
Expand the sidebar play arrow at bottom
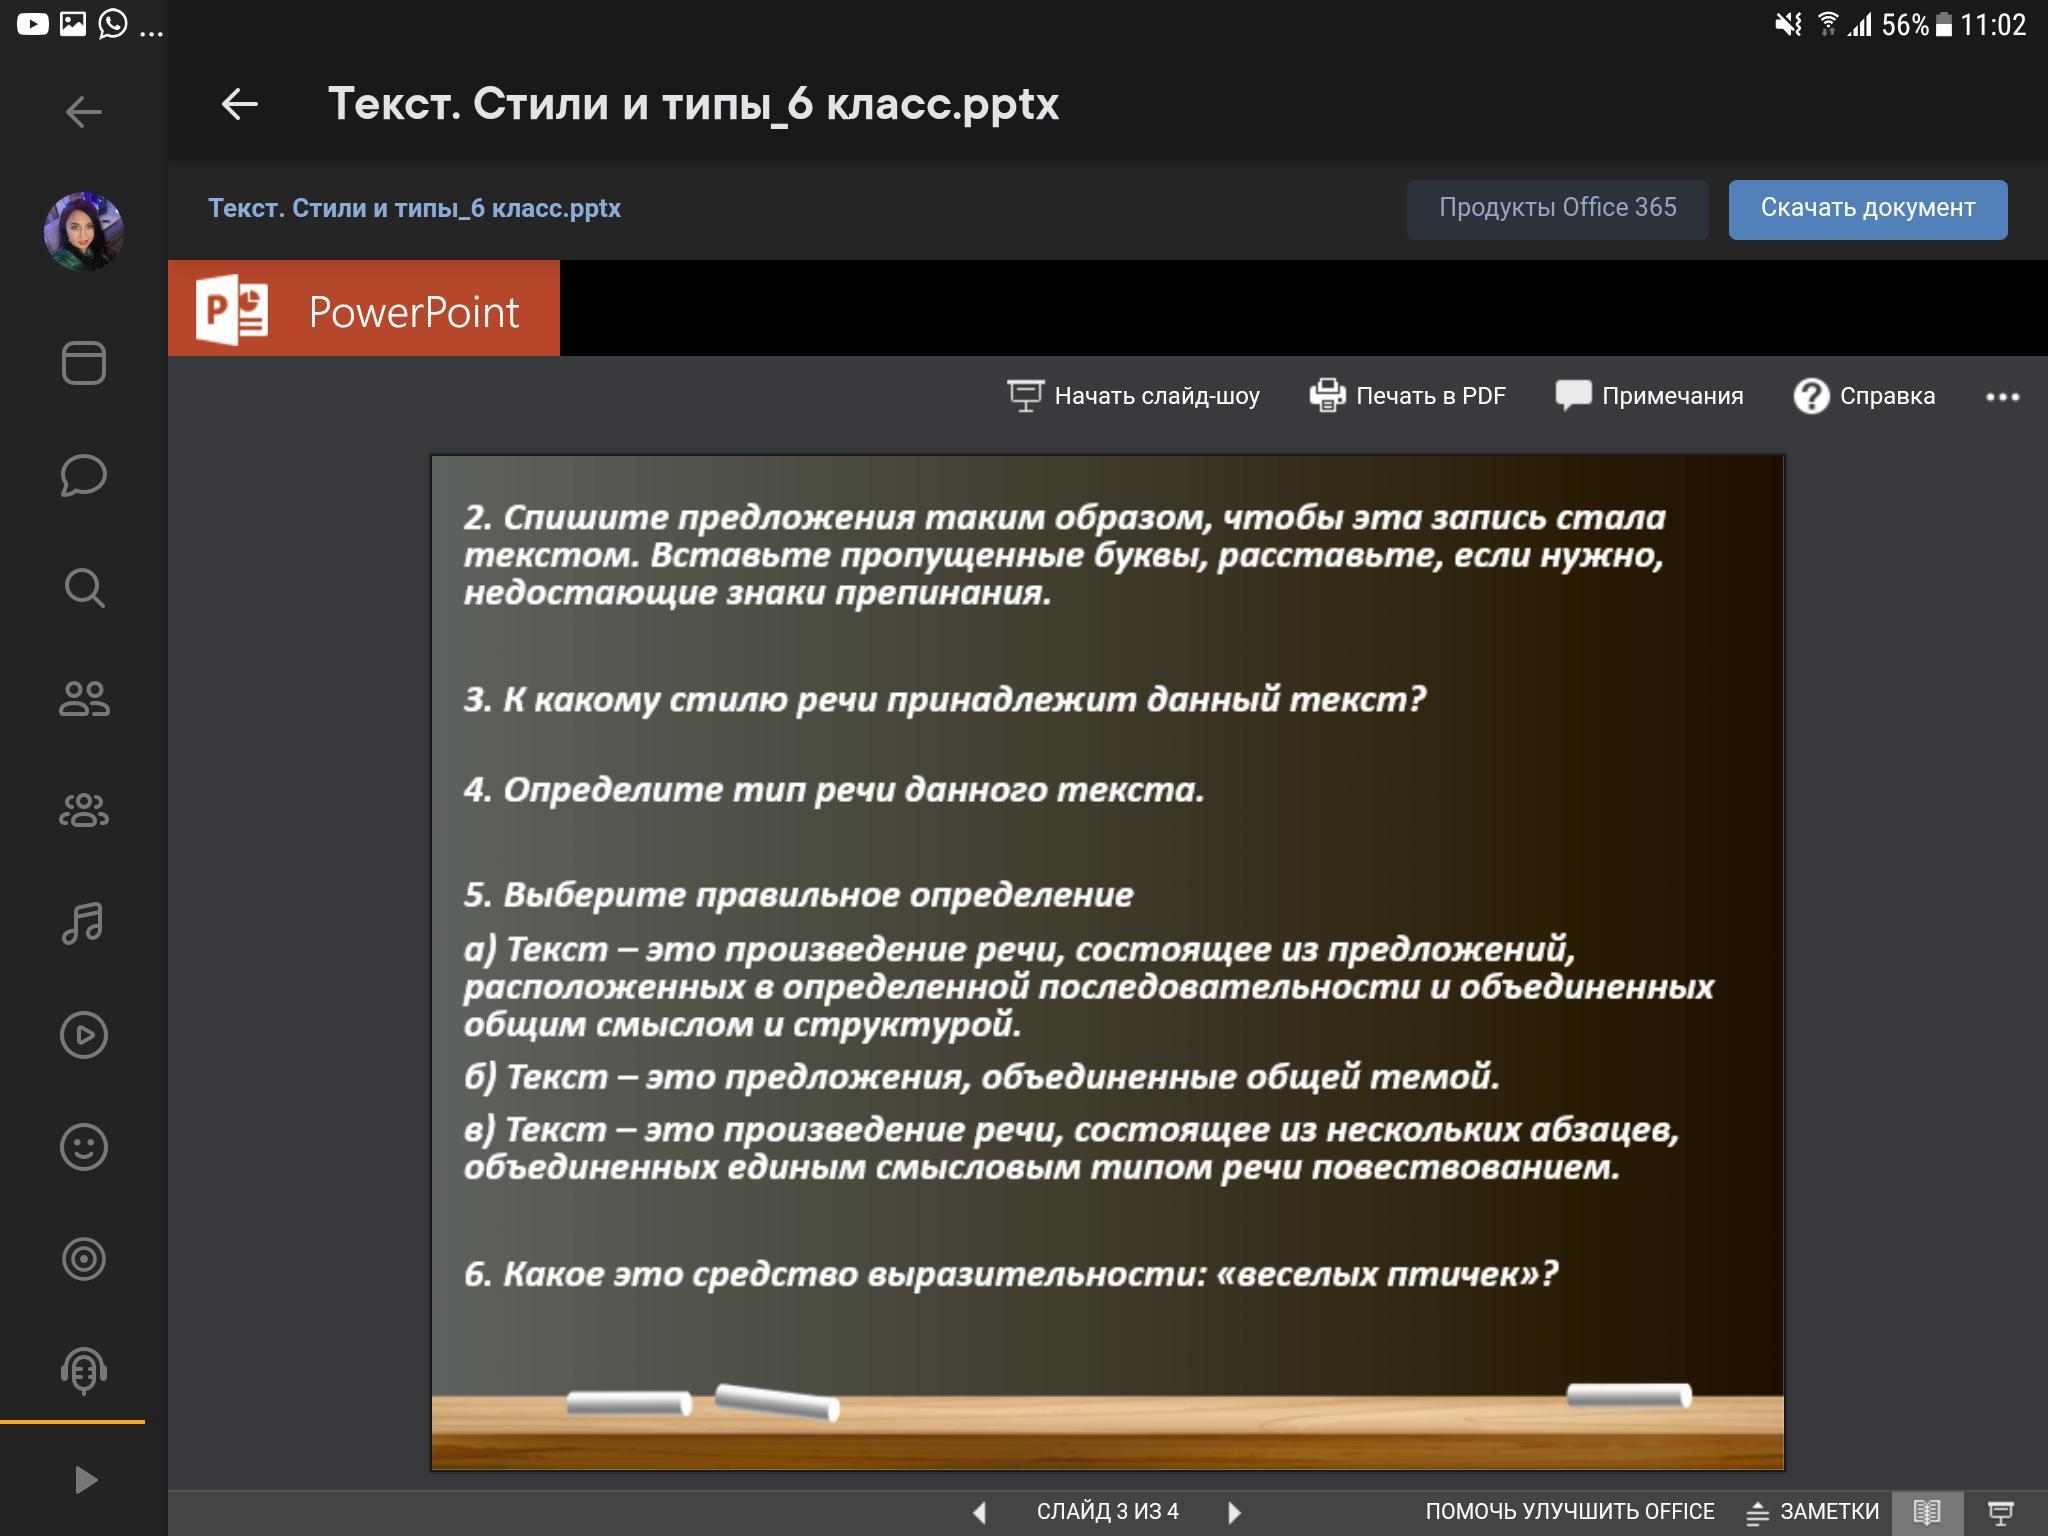pyautogui.click(x=86, y=1479)
